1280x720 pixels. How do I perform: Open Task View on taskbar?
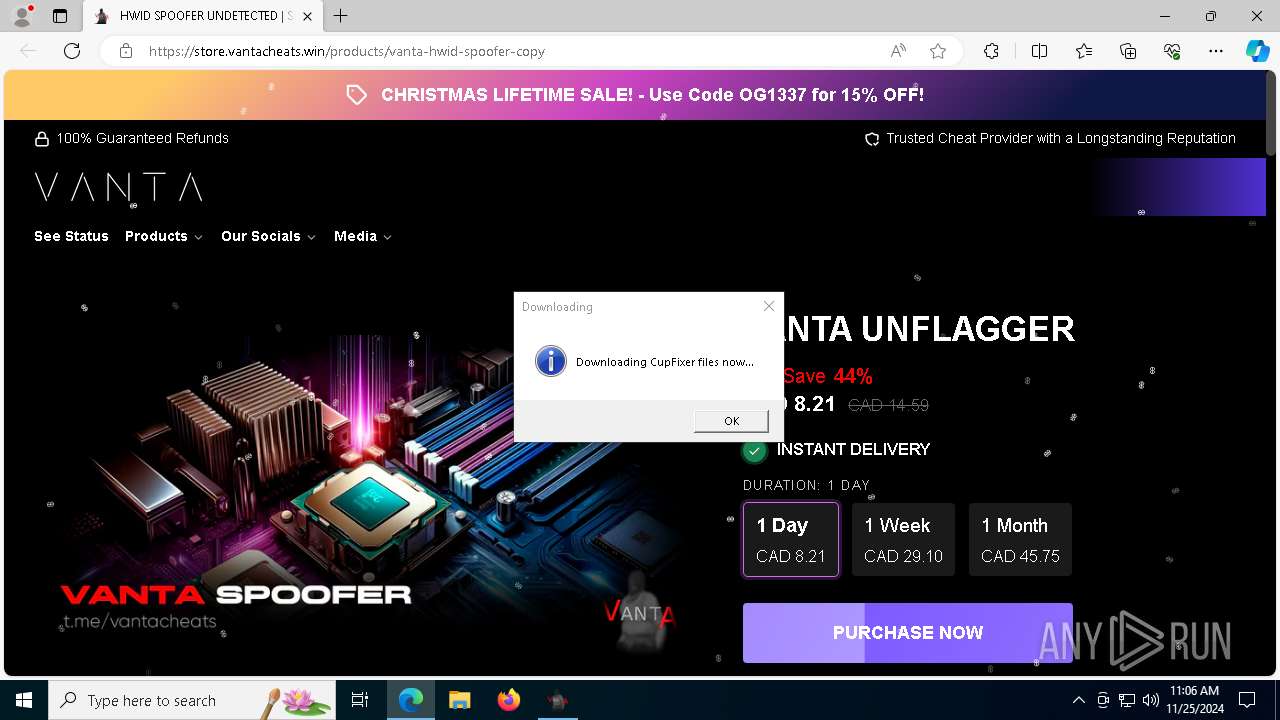[360, 700]
